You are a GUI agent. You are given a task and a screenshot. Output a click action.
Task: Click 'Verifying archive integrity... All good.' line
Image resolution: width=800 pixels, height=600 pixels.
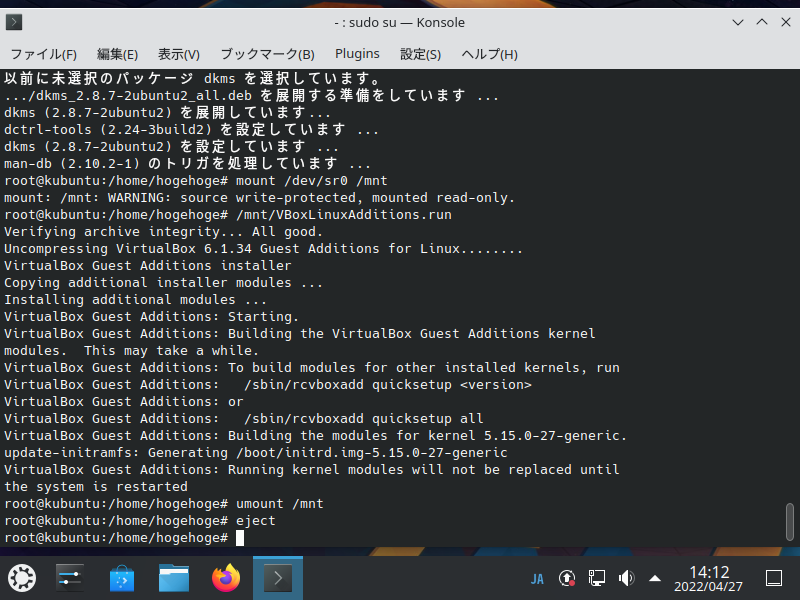(x=163, y=232)
